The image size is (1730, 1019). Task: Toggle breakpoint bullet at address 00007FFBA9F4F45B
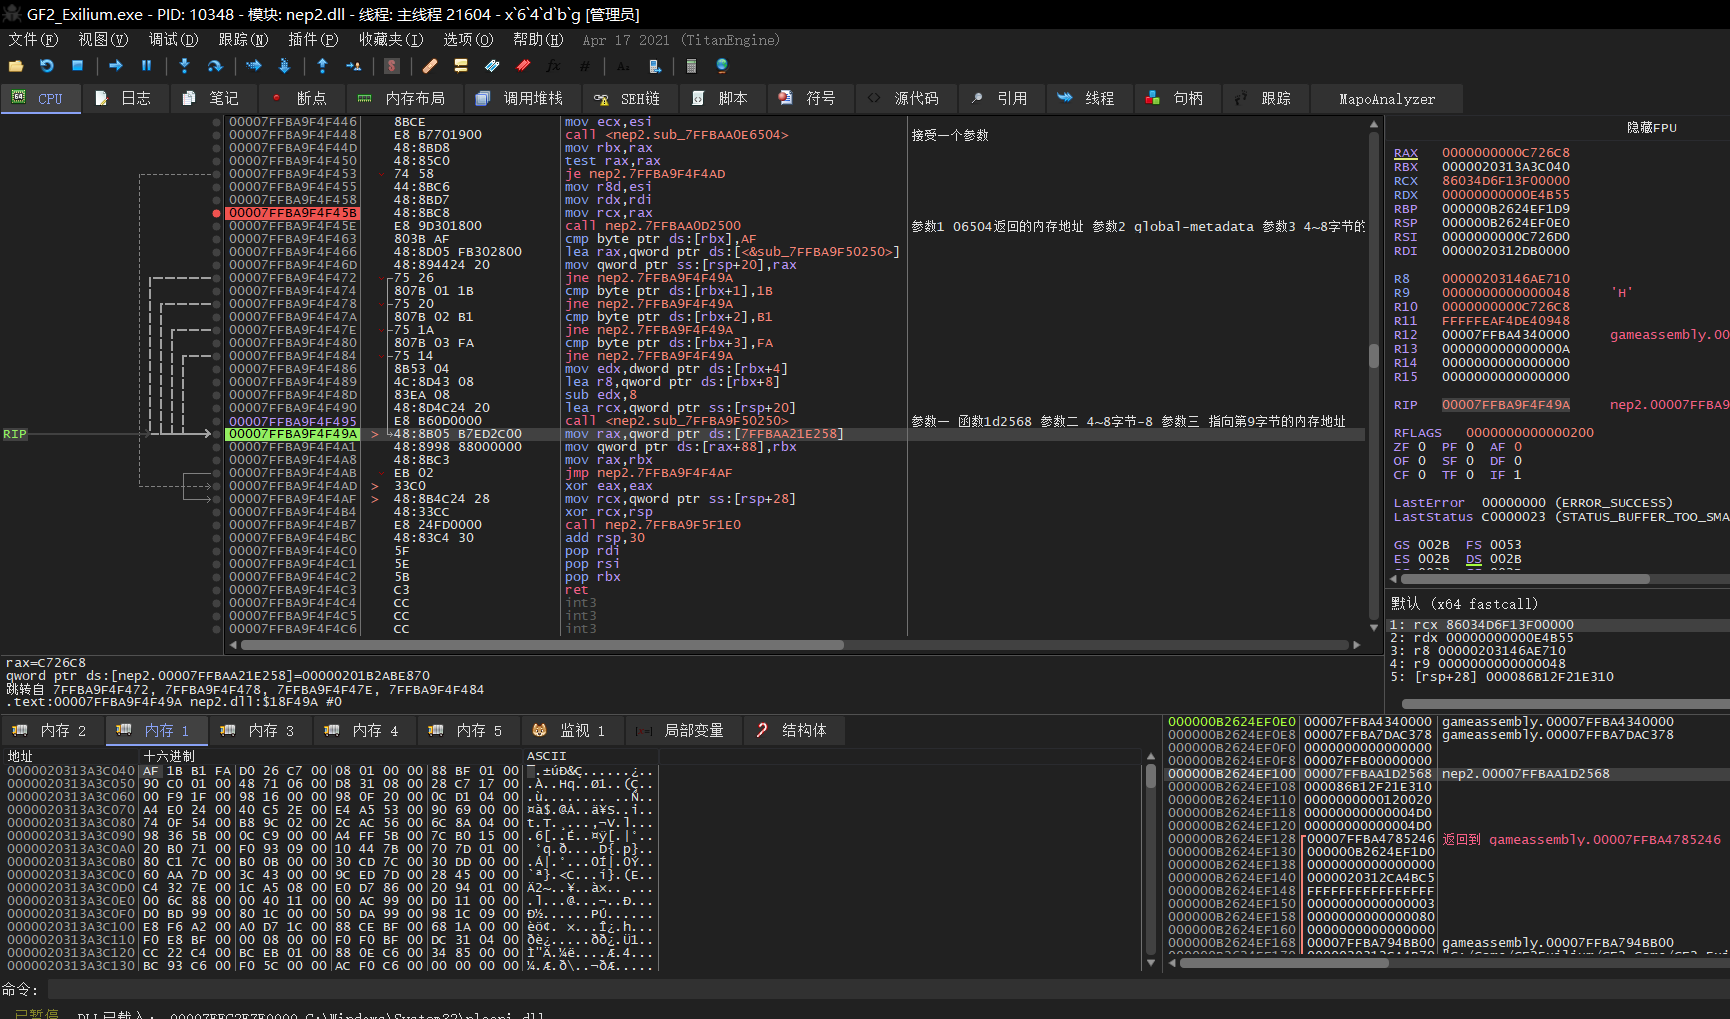(x=217, y=213)
